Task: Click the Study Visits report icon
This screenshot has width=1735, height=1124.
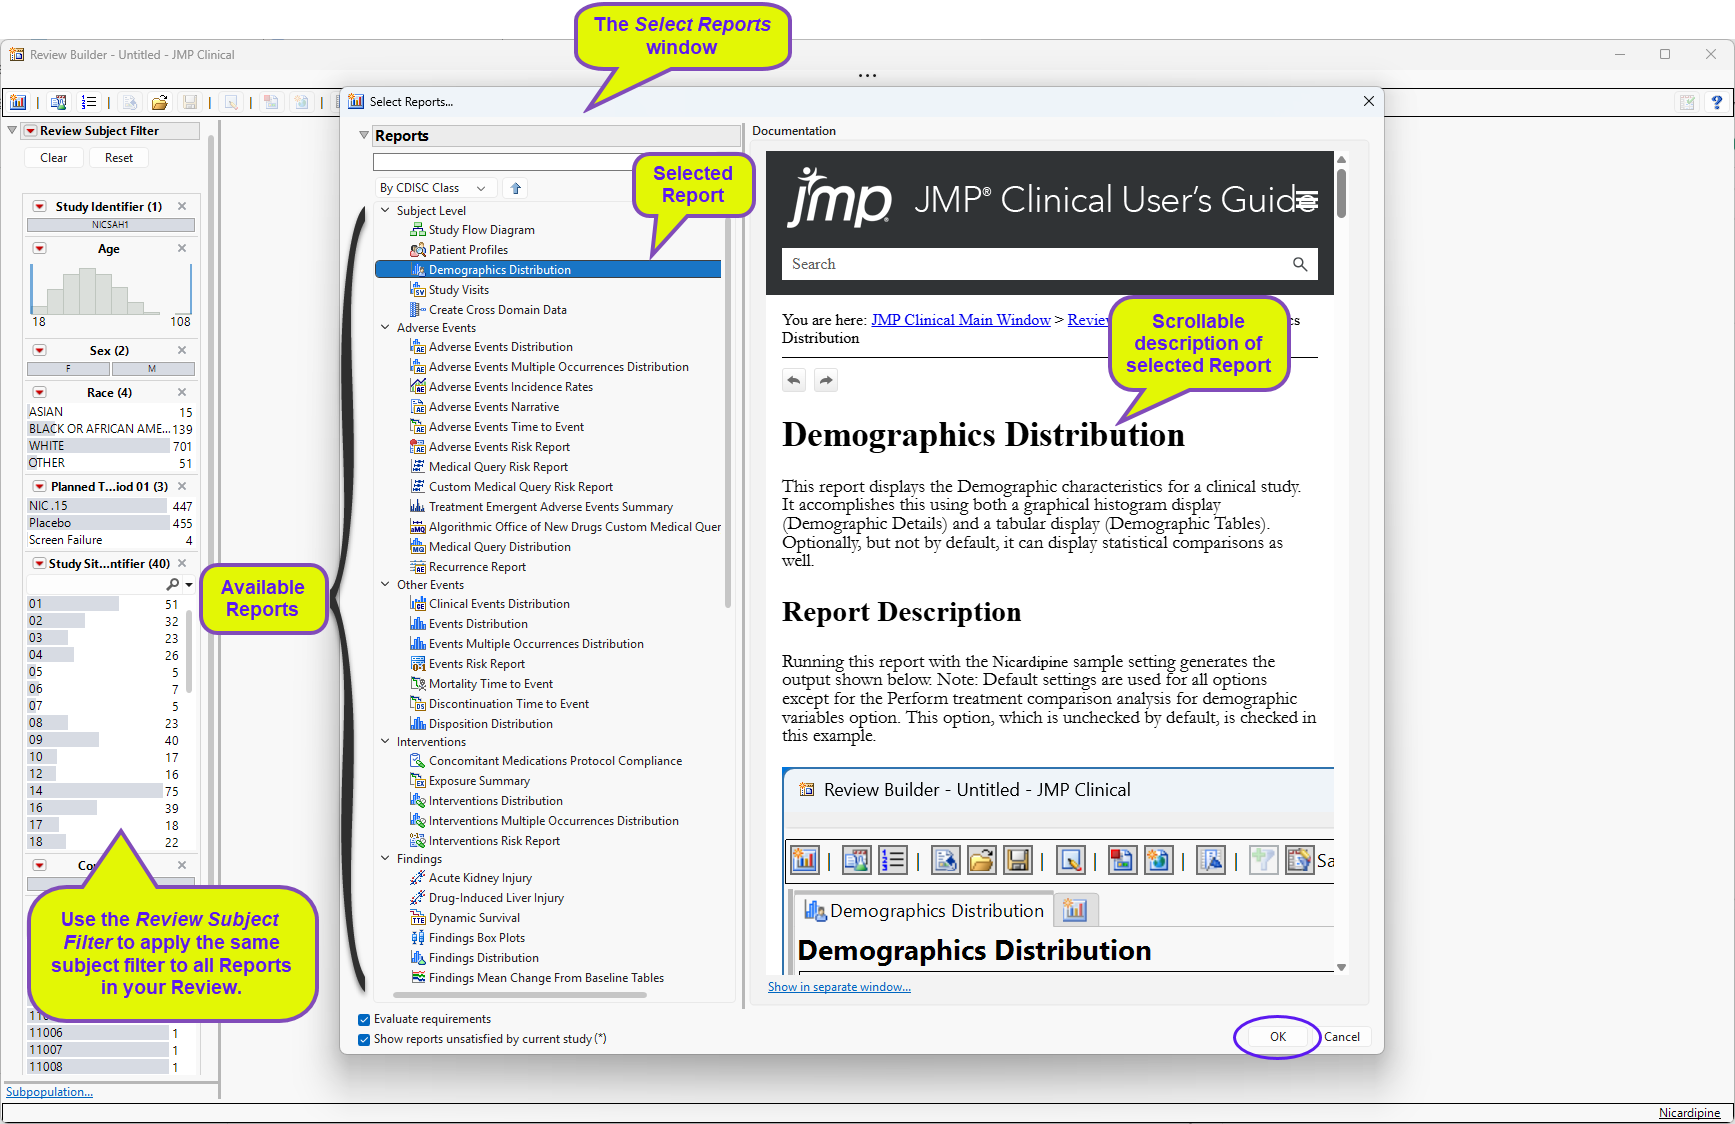Action: click(x=418, y=290)
